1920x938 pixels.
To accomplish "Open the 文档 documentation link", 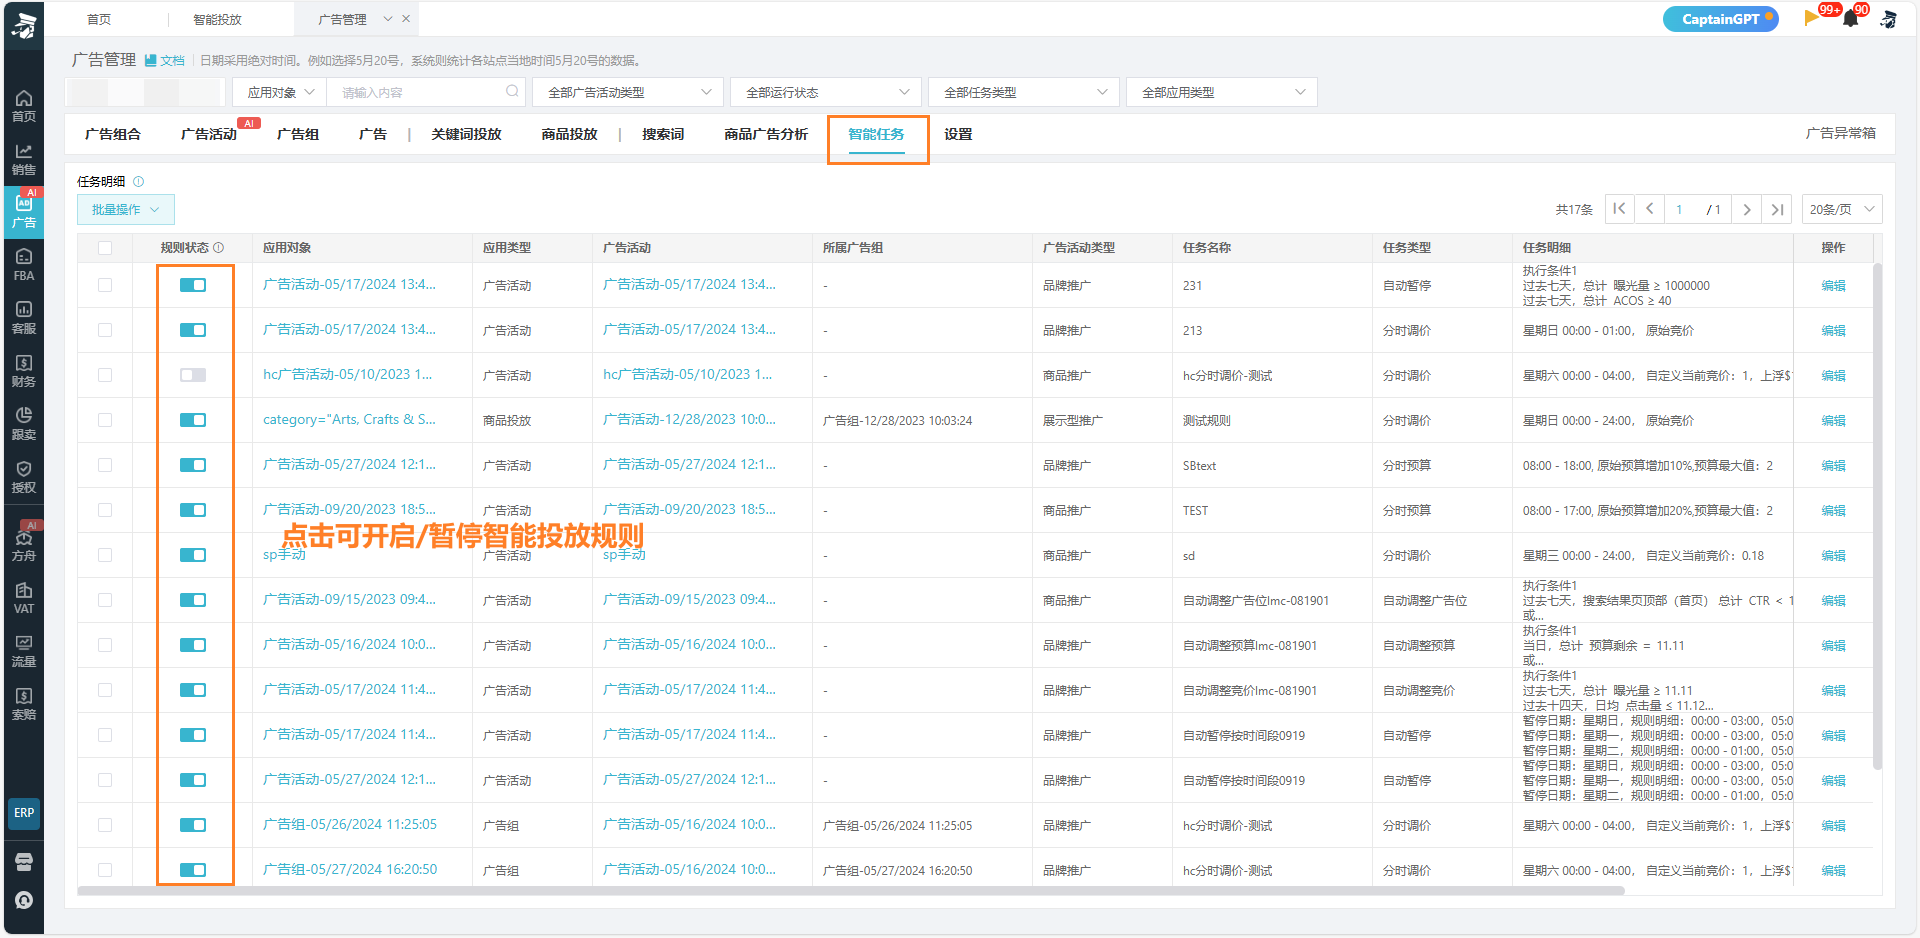I will pyautogui.click(x=165, y=60).
